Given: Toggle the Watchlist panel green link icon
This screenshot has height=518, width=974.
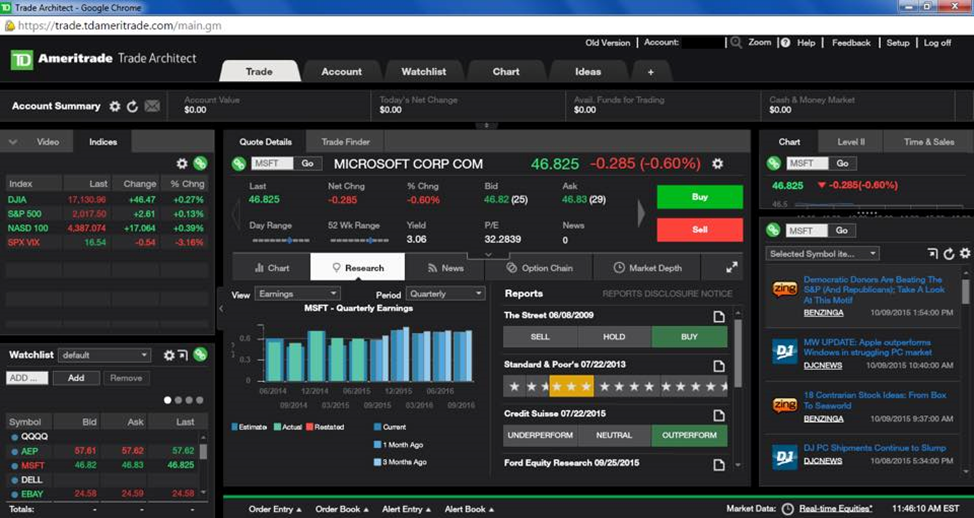Looking at the screenshot, I should pyautogui.click(x=200, y=355).
